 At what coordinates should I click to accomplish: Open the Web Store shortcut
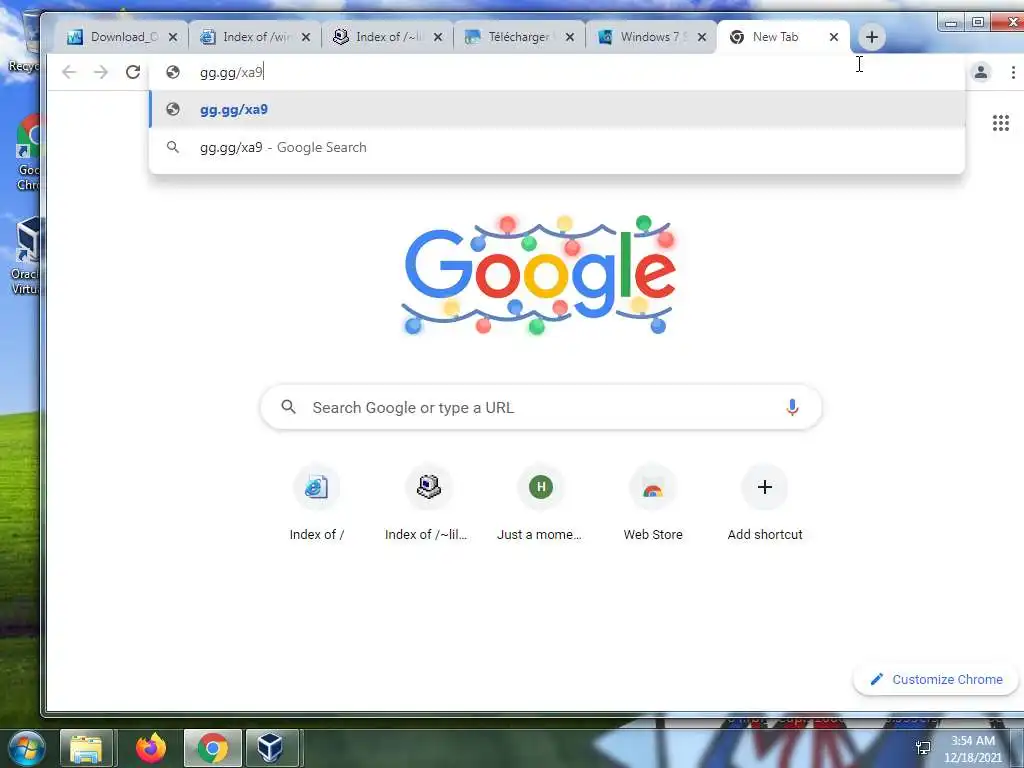click(x=652, y=503)
